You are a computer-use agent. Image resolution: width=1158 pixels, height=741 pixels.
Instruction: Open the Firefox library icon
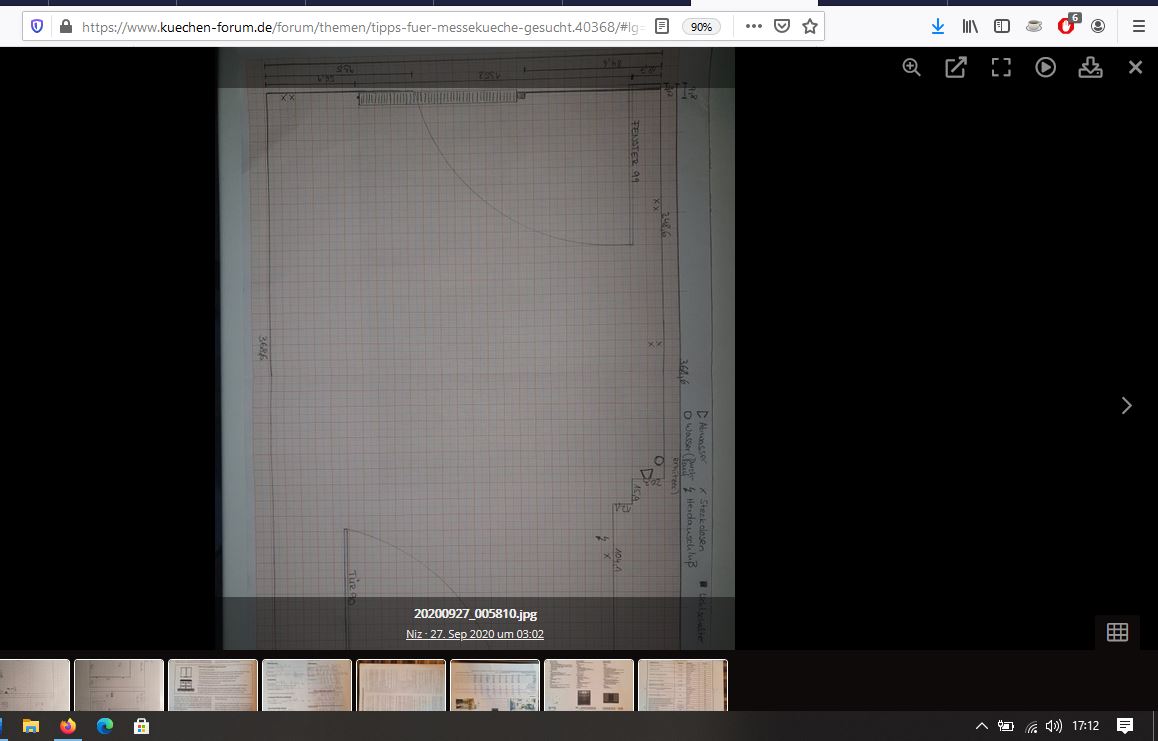pyautogui.click(x=970, y=27)
